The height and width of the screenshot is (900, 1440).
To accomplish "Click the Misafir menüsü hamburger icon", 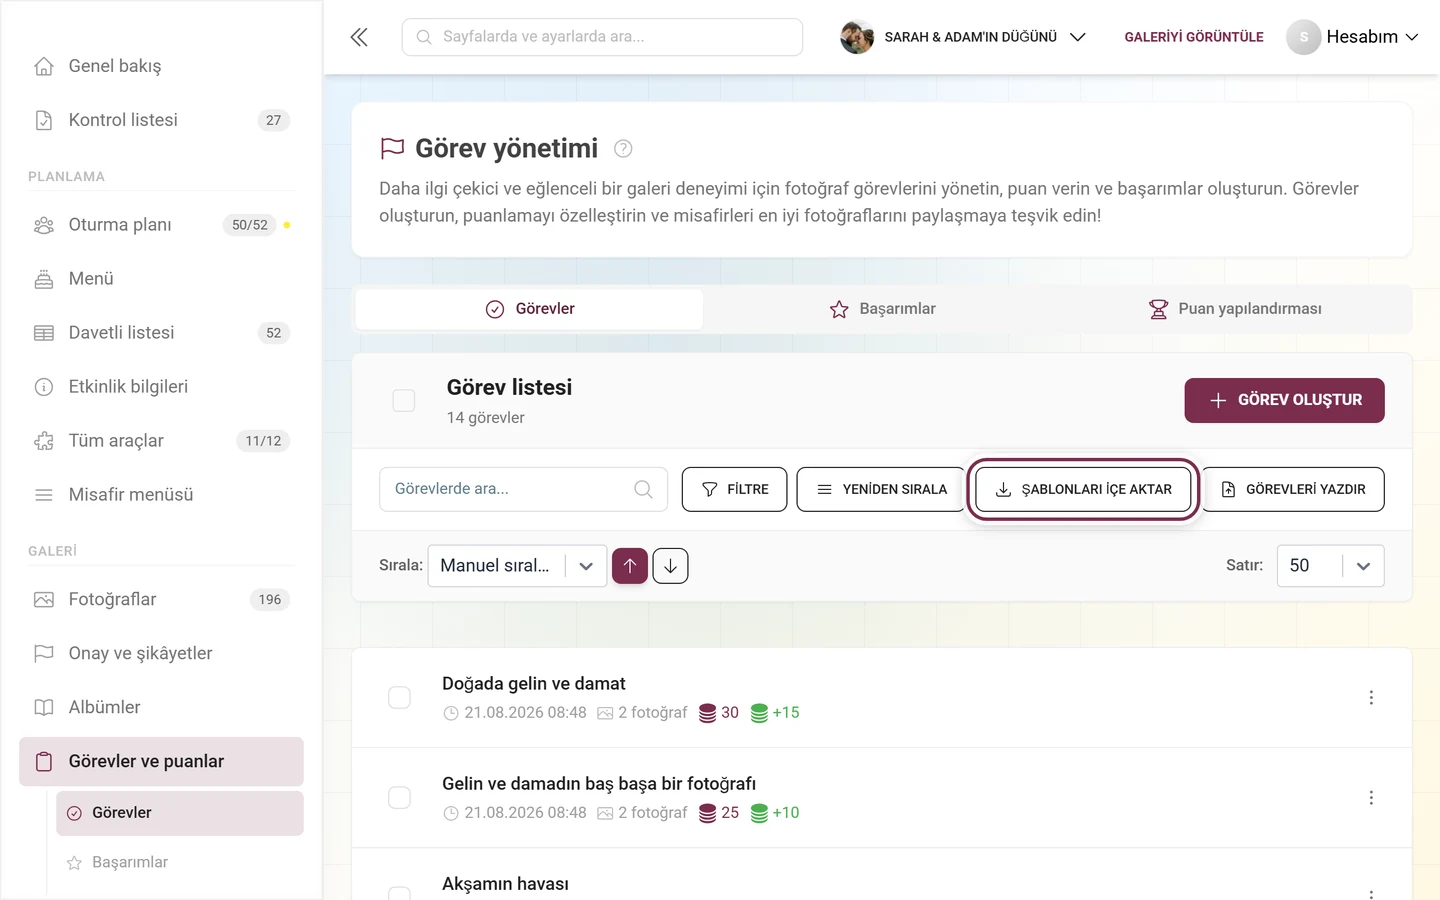I will (x=44, y=495).
